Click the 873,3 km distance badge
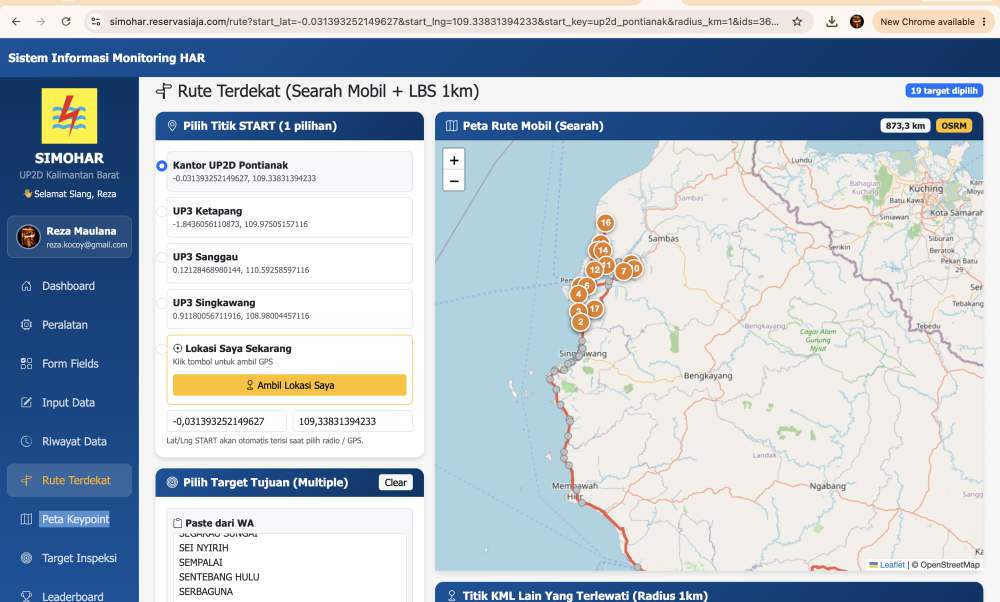The height and width of the screenshot is (602, 1000). (x=905, y=126)
